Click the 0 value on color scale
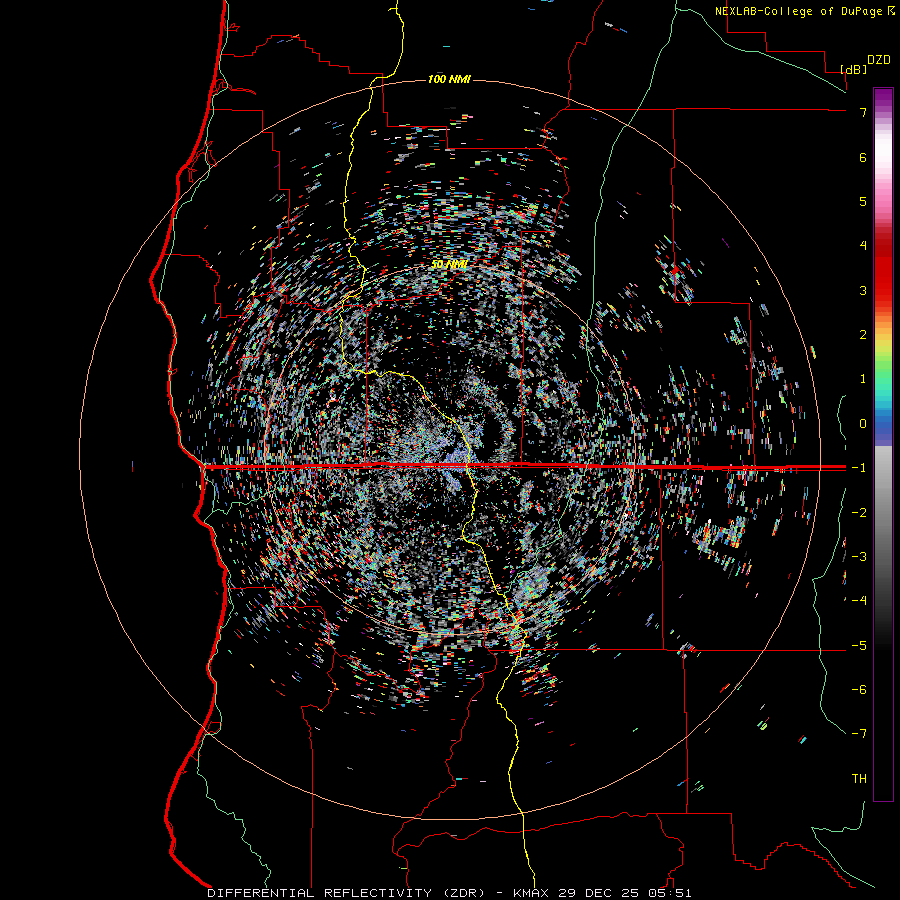The width and height of the screenshot is (900, 900). (x=863, y=424)
